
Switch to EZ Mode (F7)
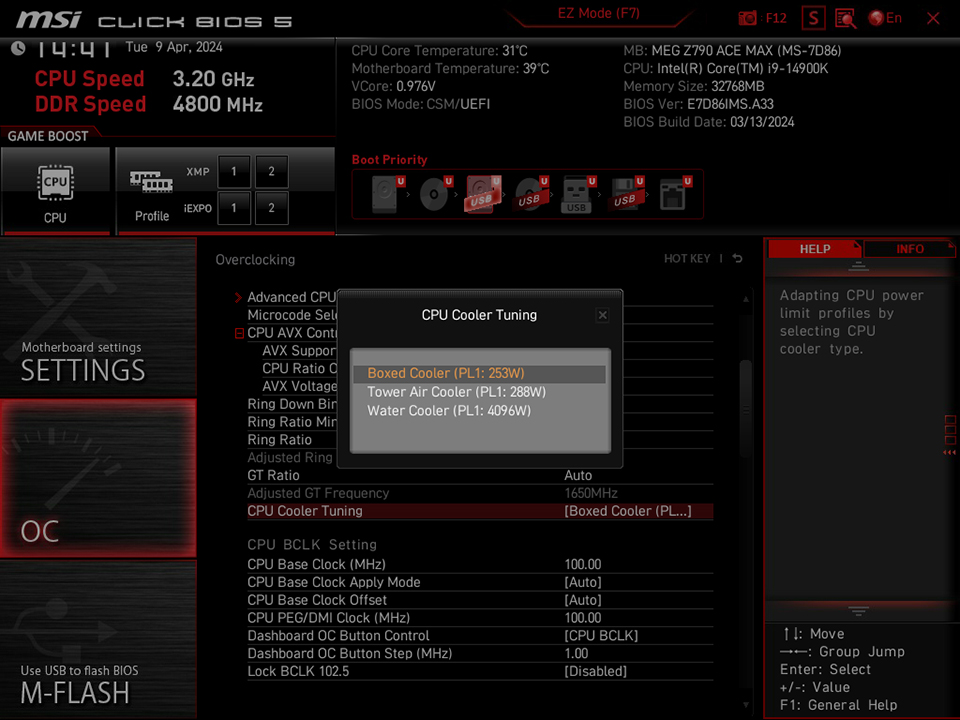pos(598,13)
